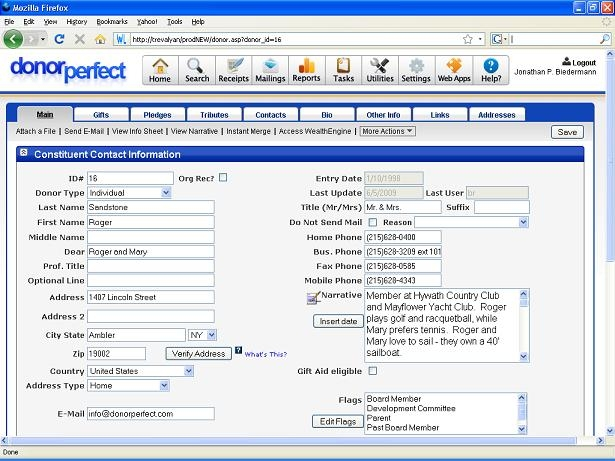Image resolution: width=615 pixels, height=461 pixels.
Task: Open the Search tool
Action: click(197, 69)
